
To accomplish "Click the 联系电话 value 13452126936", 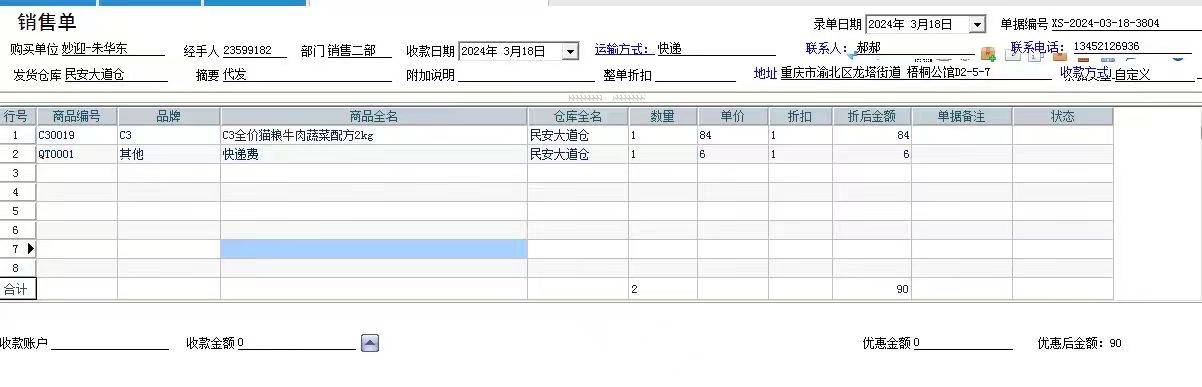I will click(1132, 47).
